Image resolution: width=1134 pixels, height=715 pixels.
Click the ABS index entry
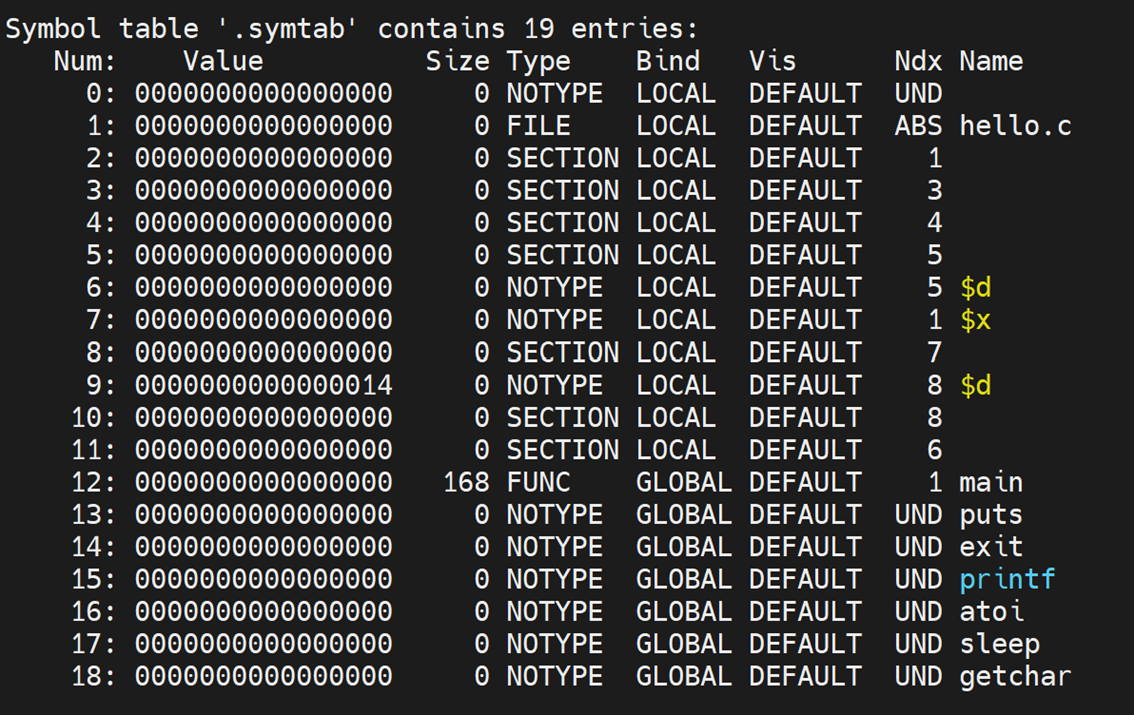coord(918,126)
